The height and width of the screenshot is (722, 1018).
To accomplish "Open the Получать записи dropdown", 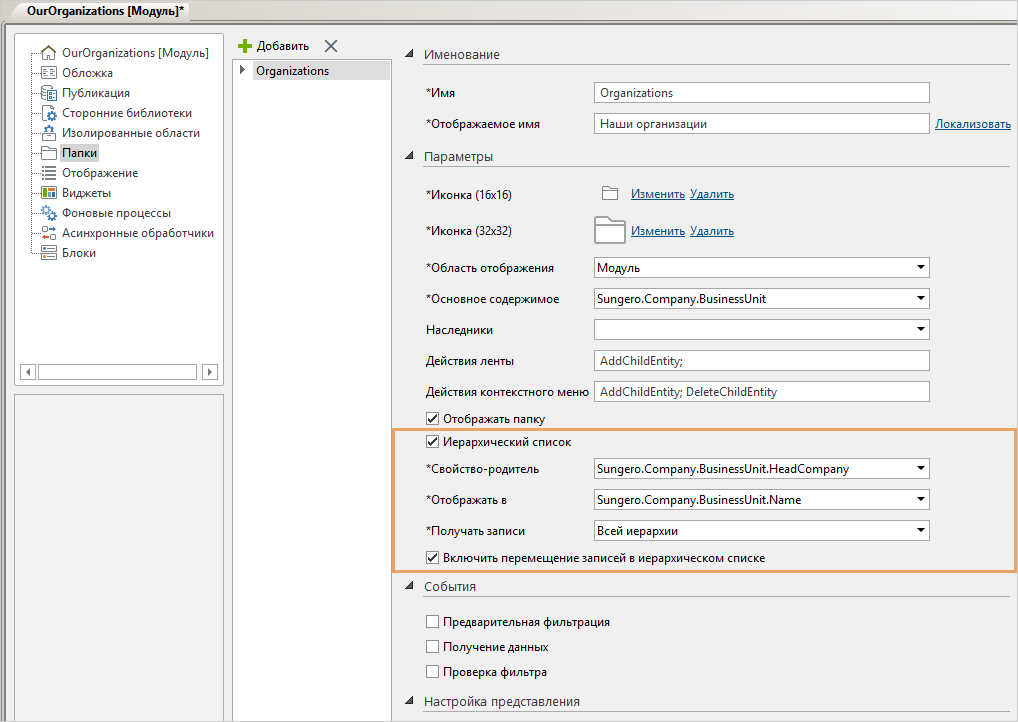I will click(x=921, y=530).
